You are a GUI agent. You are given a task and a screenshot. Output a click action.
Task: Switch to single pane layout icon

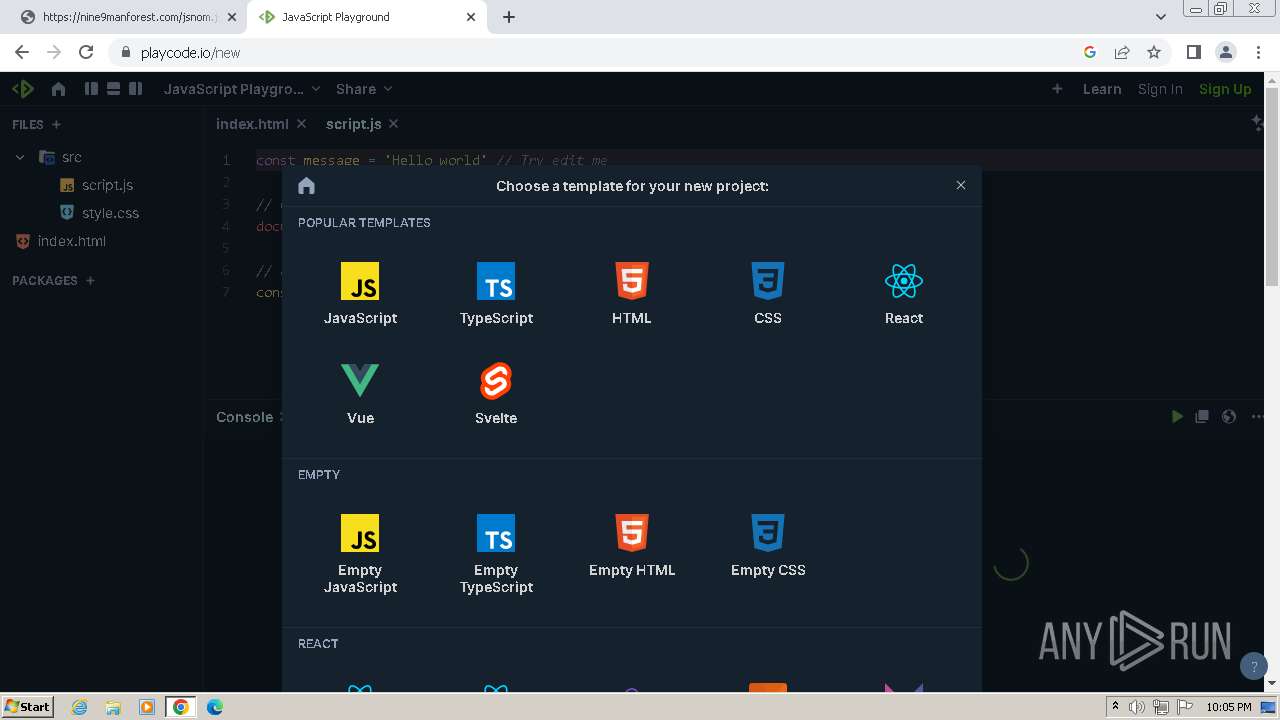point(135,89)
